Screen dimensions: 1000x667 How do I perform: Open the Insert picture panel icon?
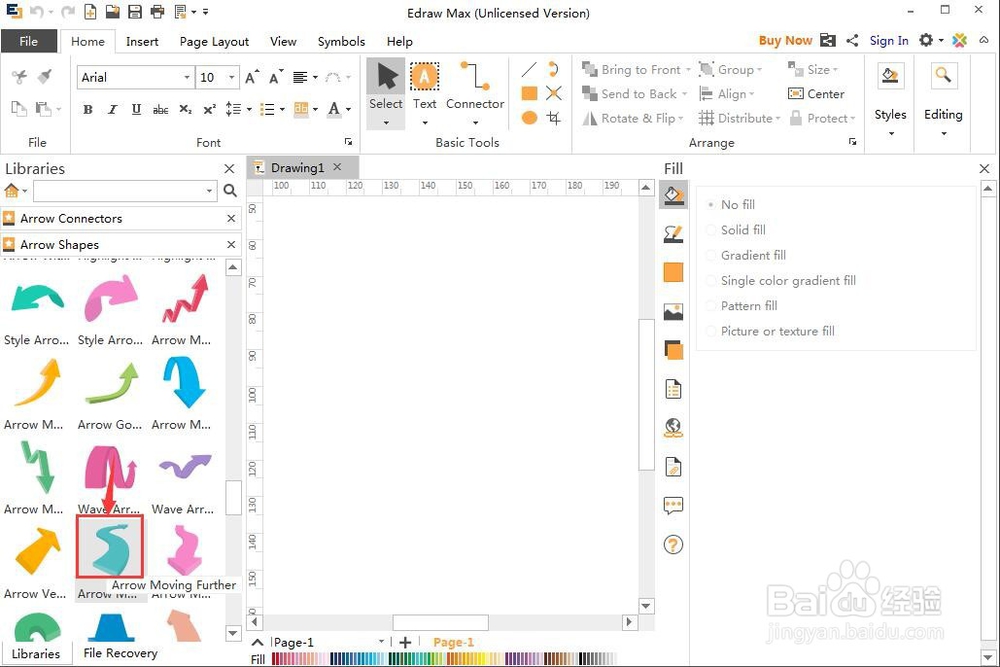(x=673, y=312)
